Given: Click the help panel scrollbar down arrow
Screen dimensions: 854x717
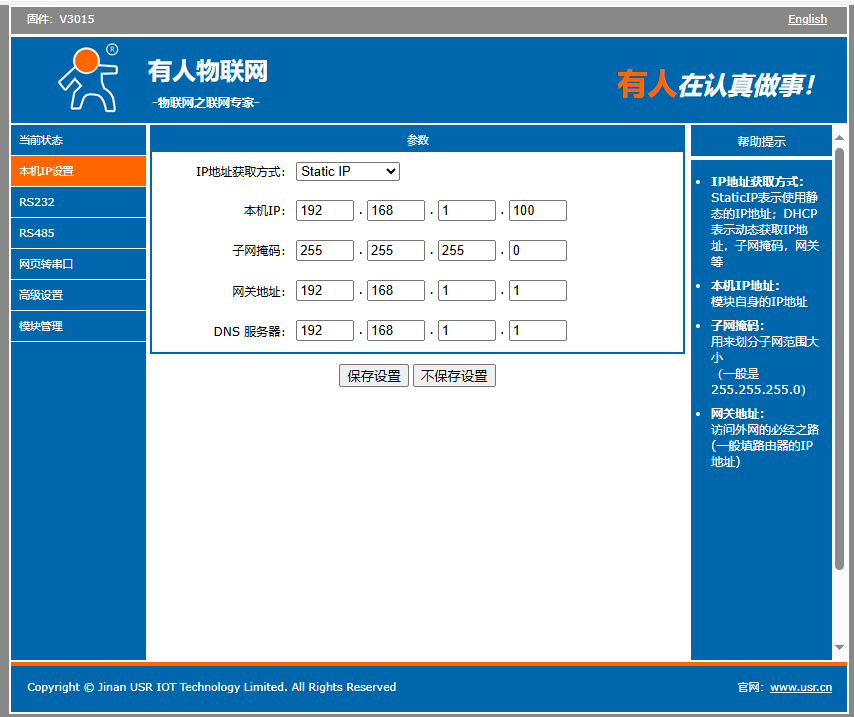Looking at the screenshot, I should (x=839, y=649).
